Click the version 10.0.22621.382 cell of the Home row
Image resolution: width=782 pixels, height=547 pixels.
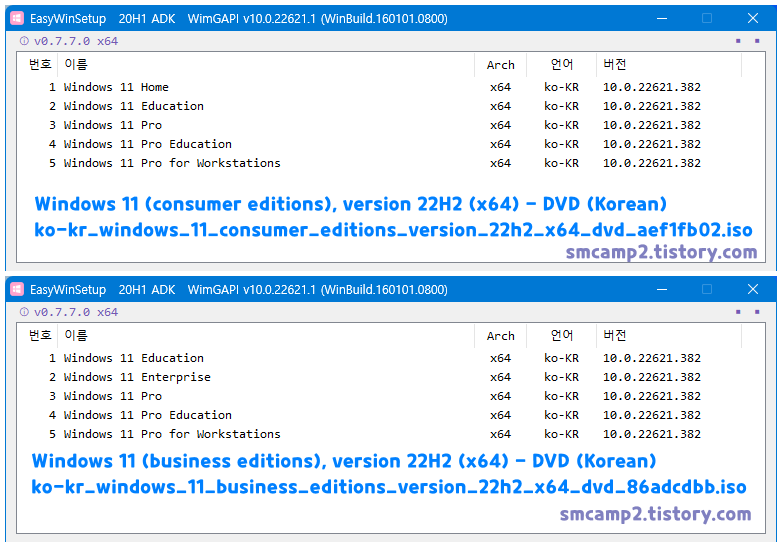pos(652,87)
